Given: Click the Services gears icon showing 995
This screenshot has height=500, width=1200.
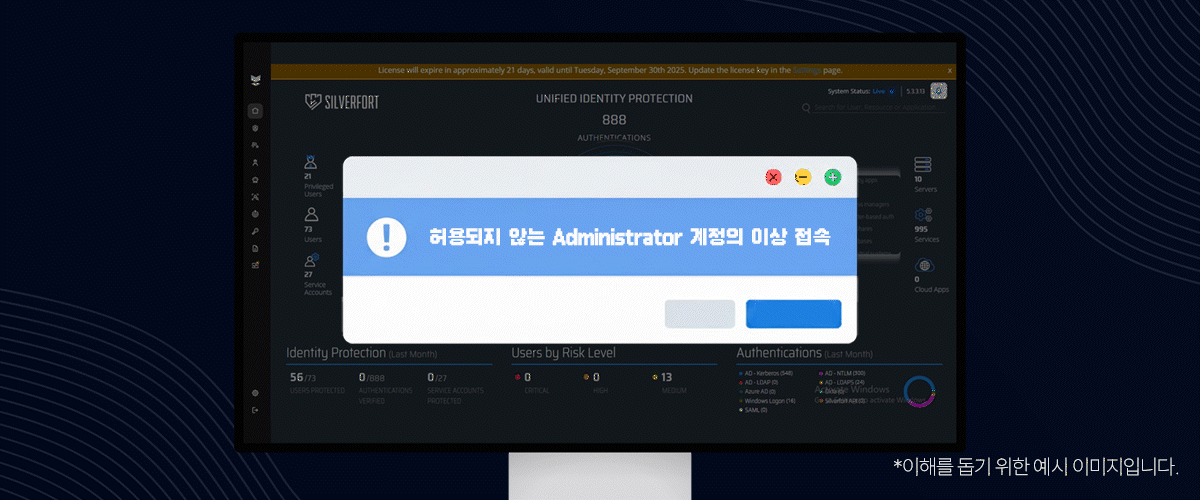Looking at the screenshot, I should click(924, 215).
